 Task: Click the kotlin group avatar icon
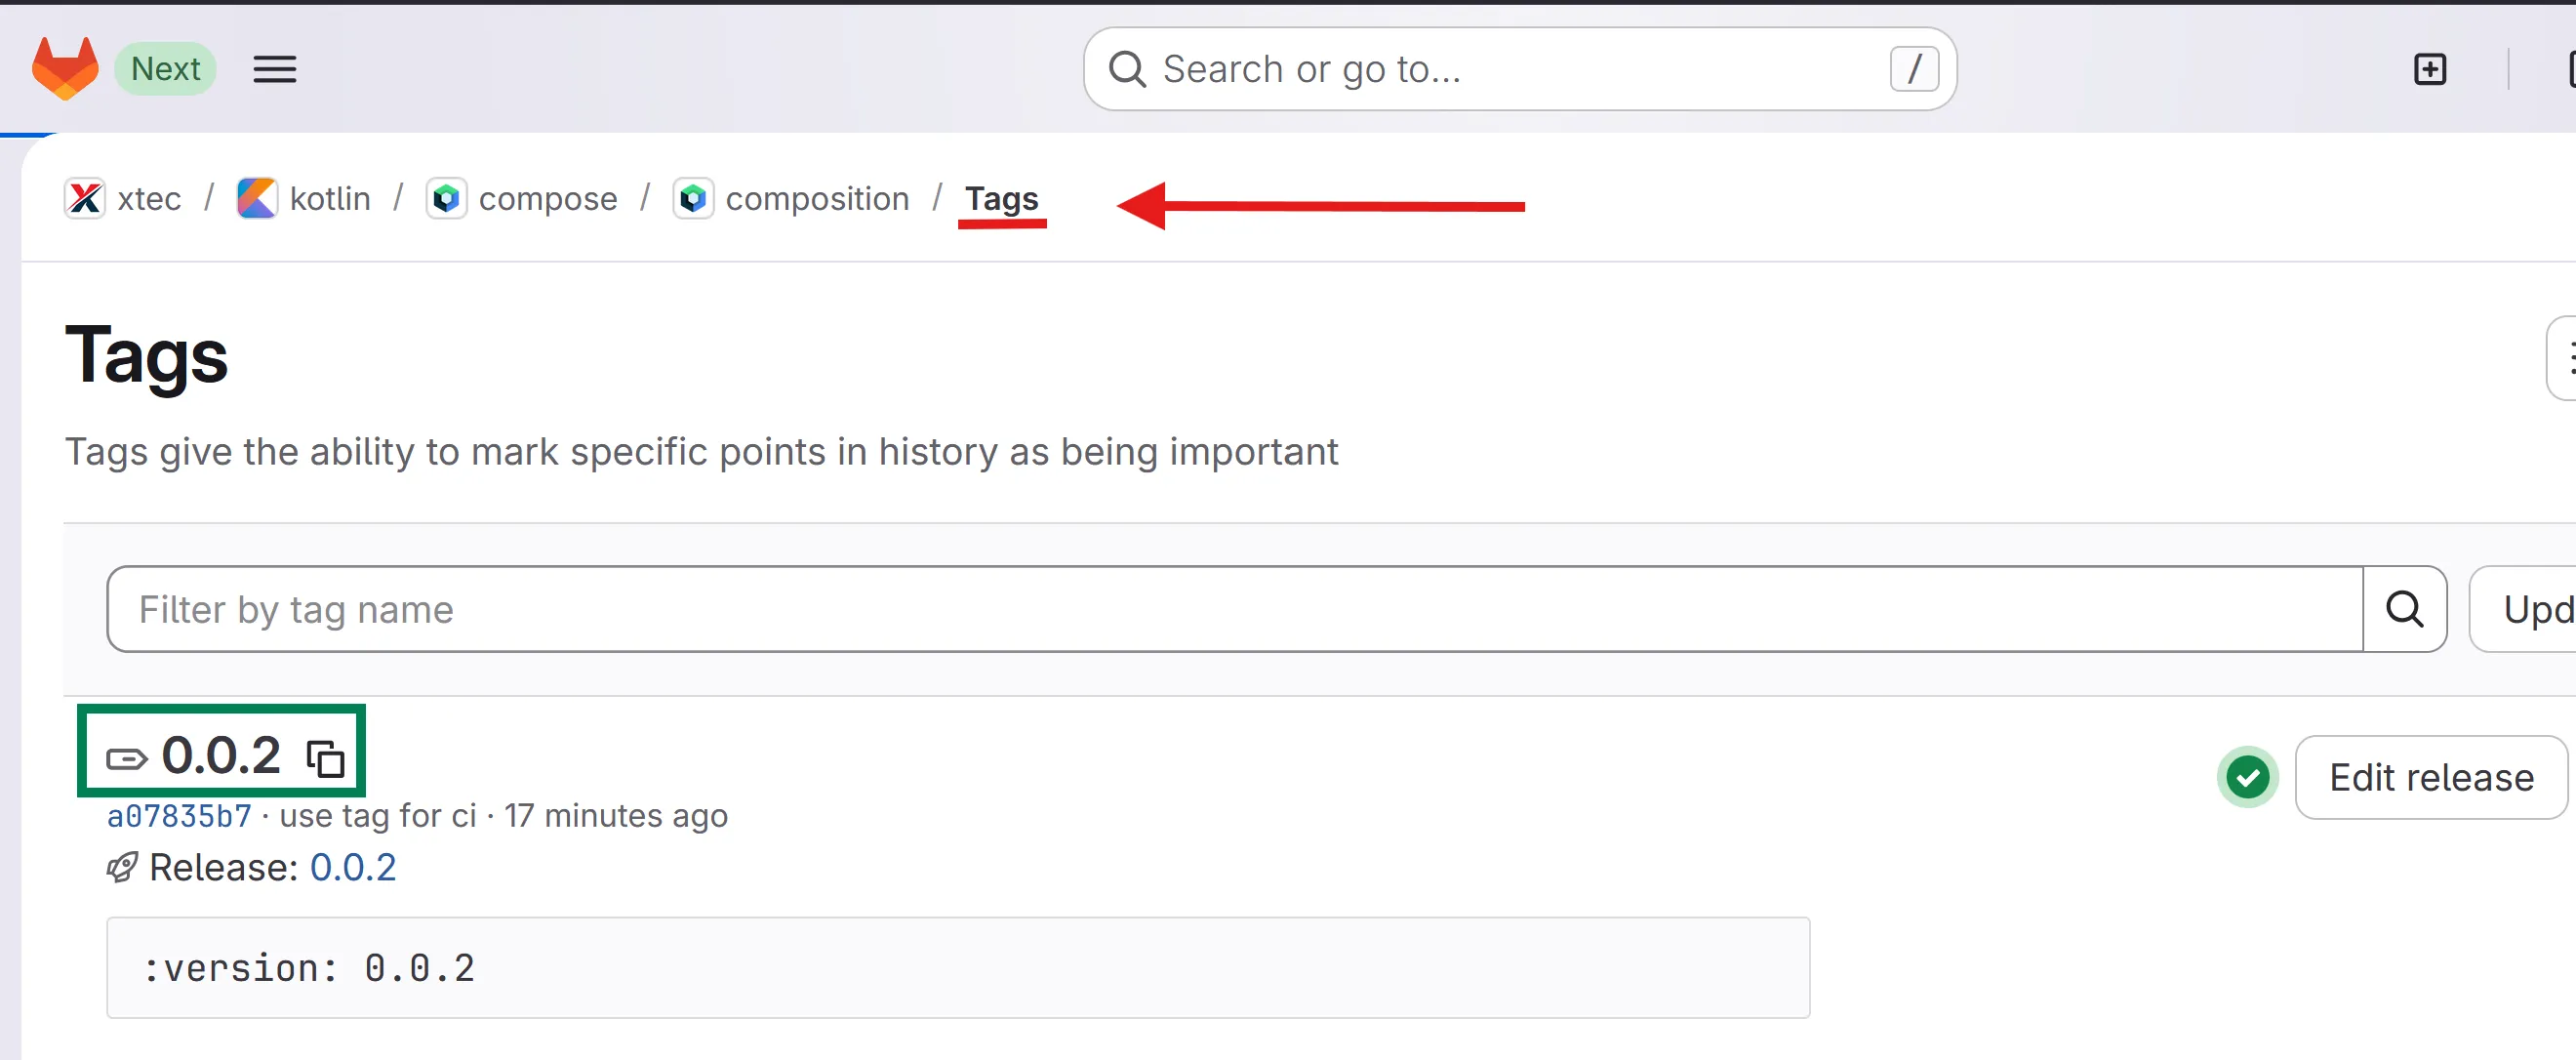(x=256, y=198)
